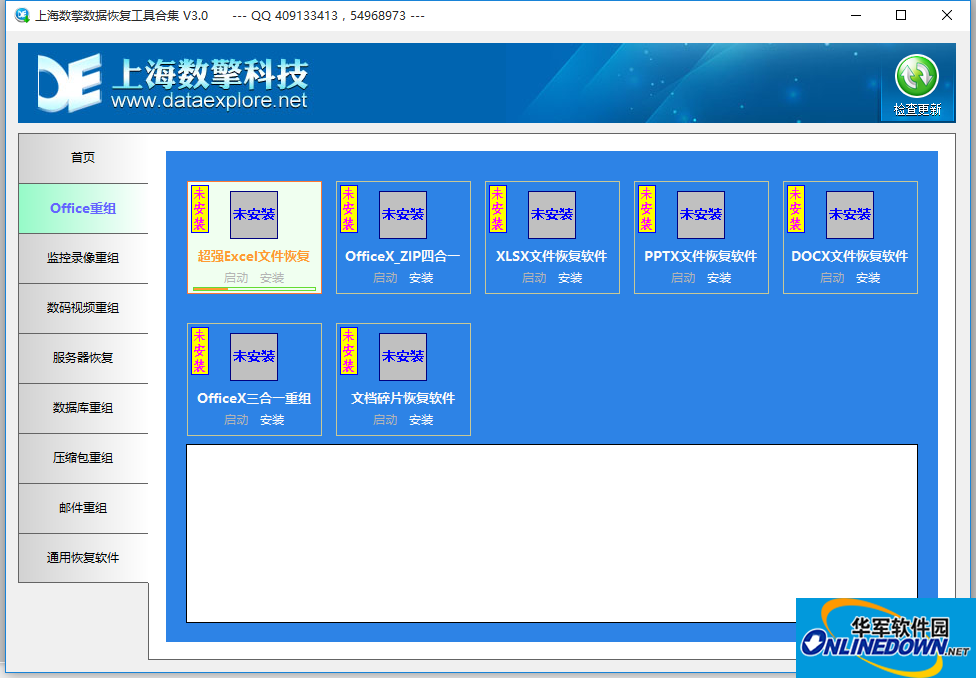Select the 数码视频重组 tab
The height and width of the screenshot is (678, 976).
83,308
